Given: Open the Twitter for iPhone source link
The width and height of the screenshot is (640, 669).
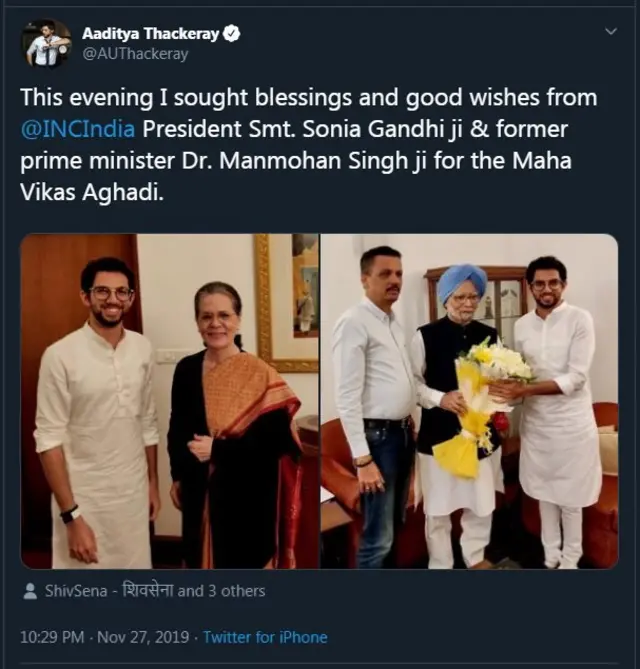Looking at the screenshot, I should 265,637.
